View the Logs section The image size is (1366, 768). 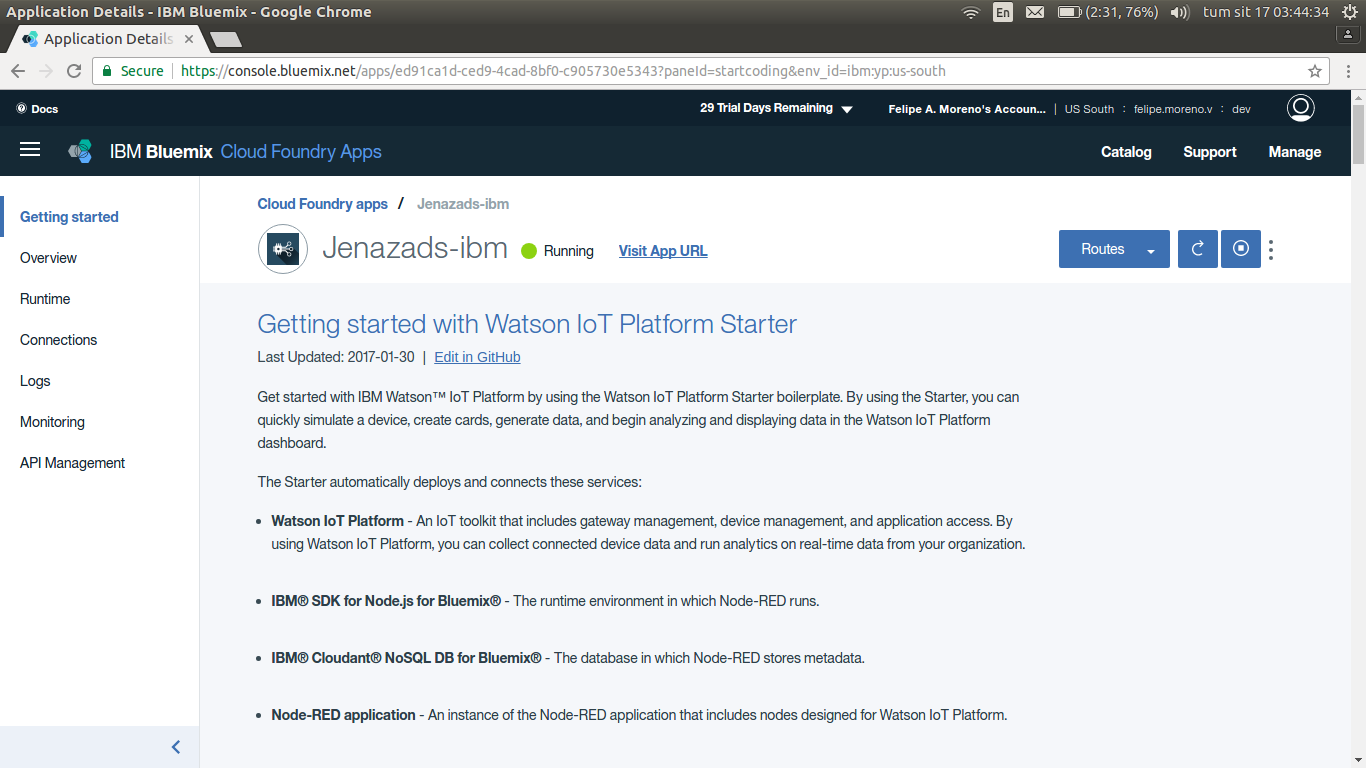[35, 381]
